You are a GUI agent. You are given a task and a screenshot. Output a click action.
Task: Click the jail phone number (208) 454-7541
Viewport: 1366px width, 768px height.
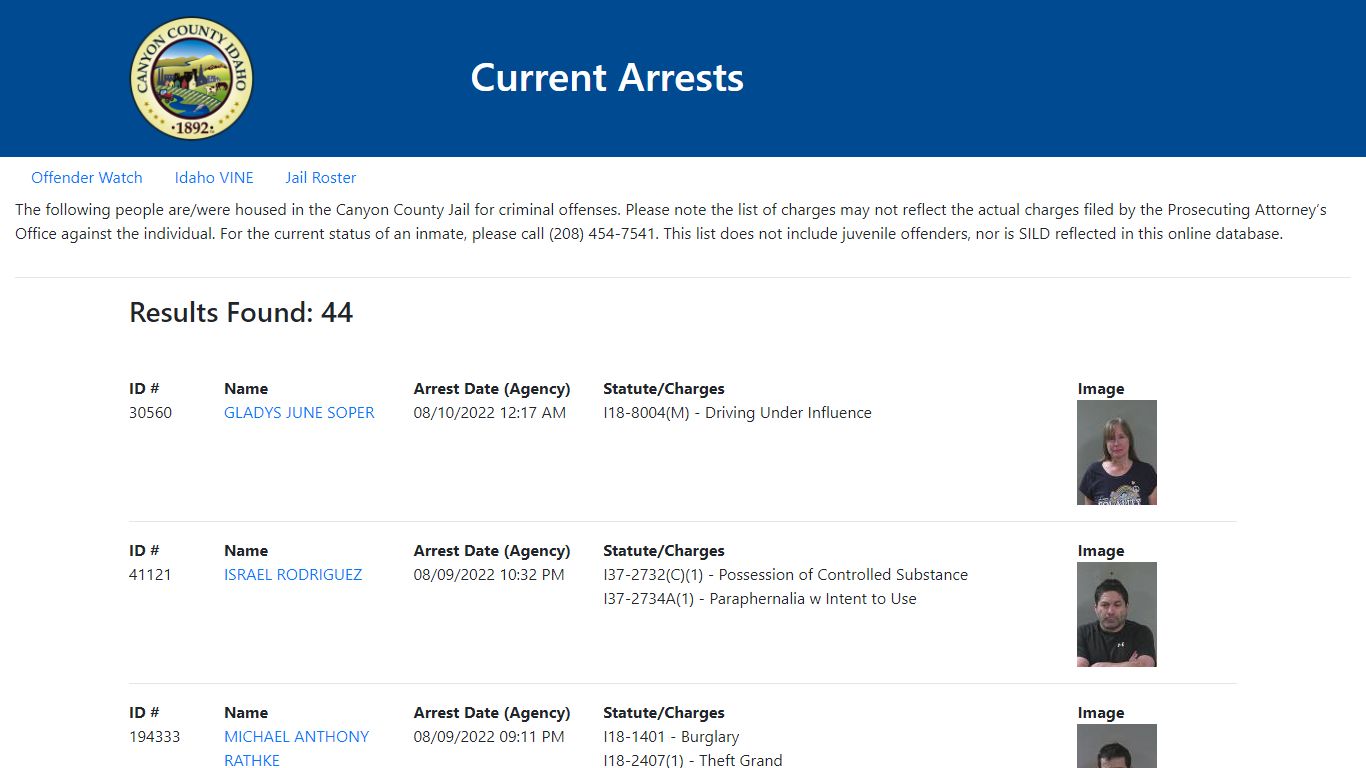click(604, 234)
